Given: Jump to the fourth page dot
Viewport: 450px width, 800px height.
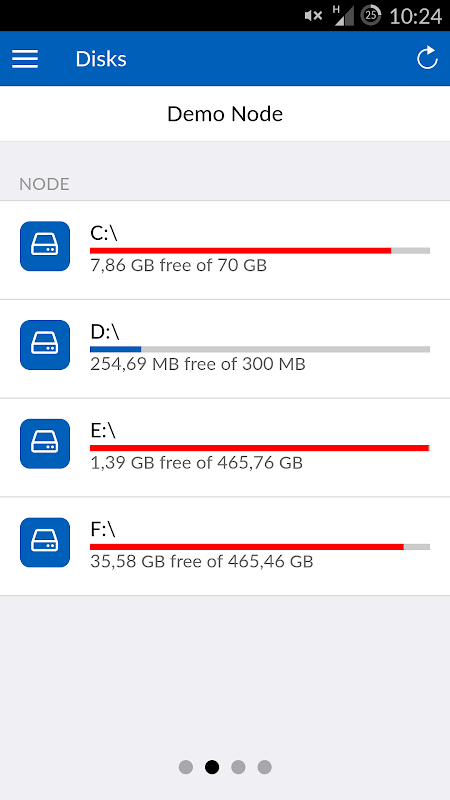Looking at the screenshot, I should tap(264, 767).
